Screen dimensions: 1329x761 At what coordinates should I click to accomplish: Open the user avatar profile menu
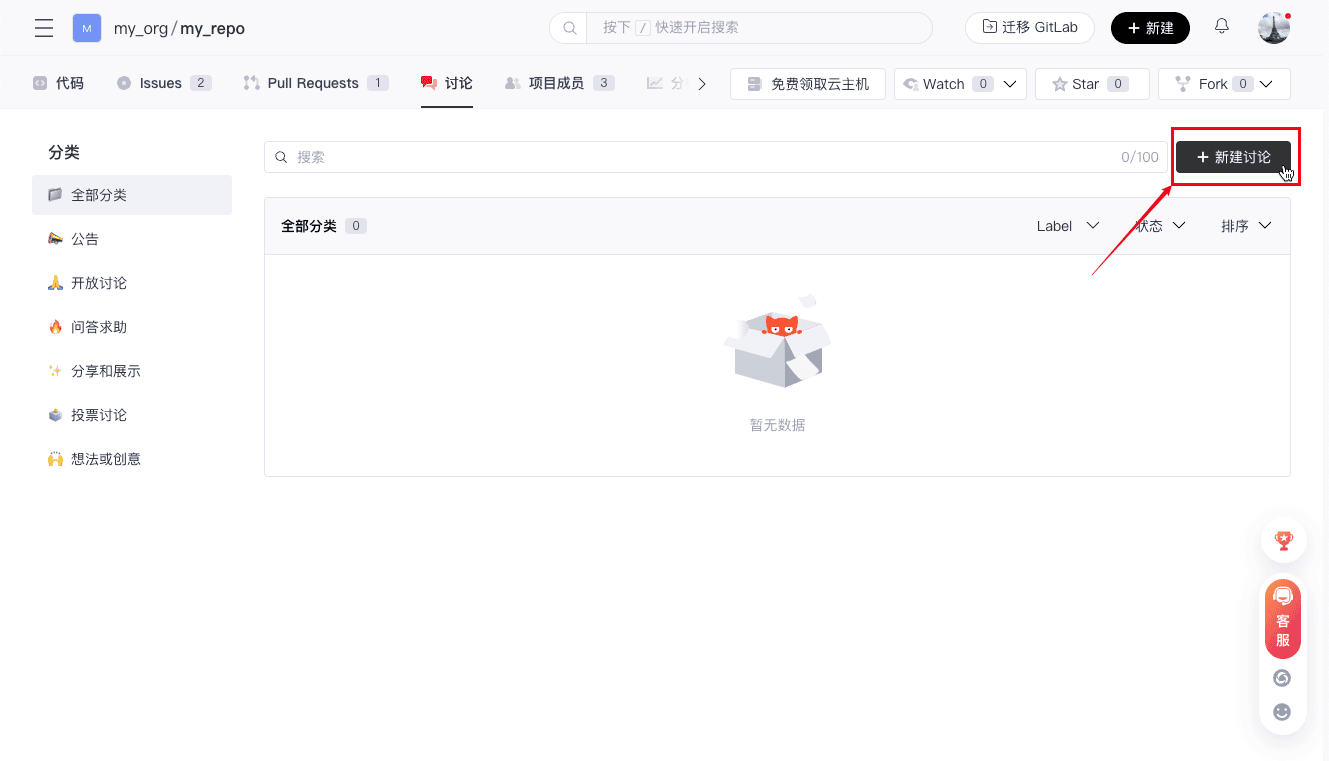[x=1273, y=28]
